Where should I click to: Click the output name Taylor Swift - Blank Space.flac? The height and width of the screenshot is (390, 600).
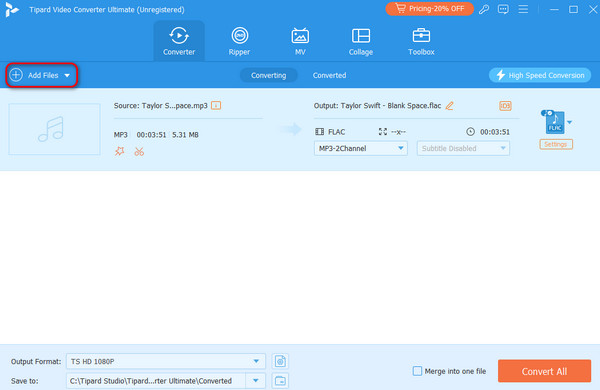click(391, 106)
